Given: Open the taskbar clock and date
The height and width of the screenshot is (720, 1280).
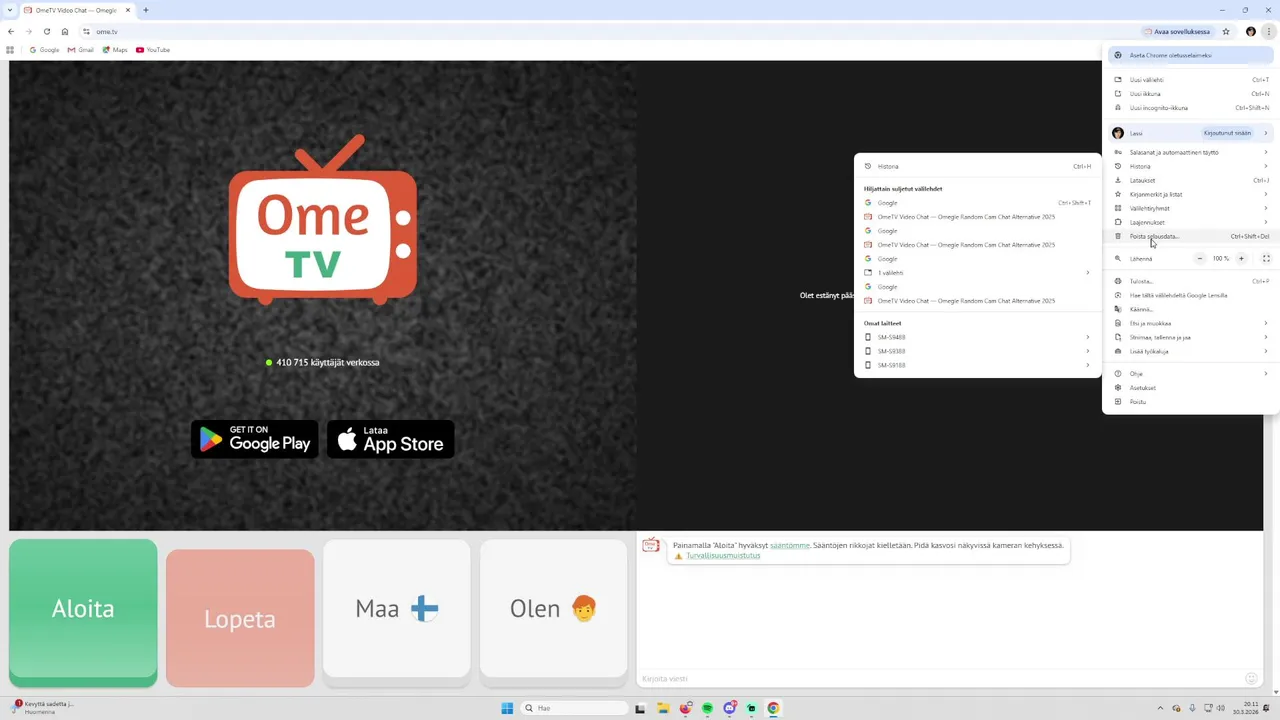Looking at the screenshot, I should pyautogui.click(x=1246, y=708).
